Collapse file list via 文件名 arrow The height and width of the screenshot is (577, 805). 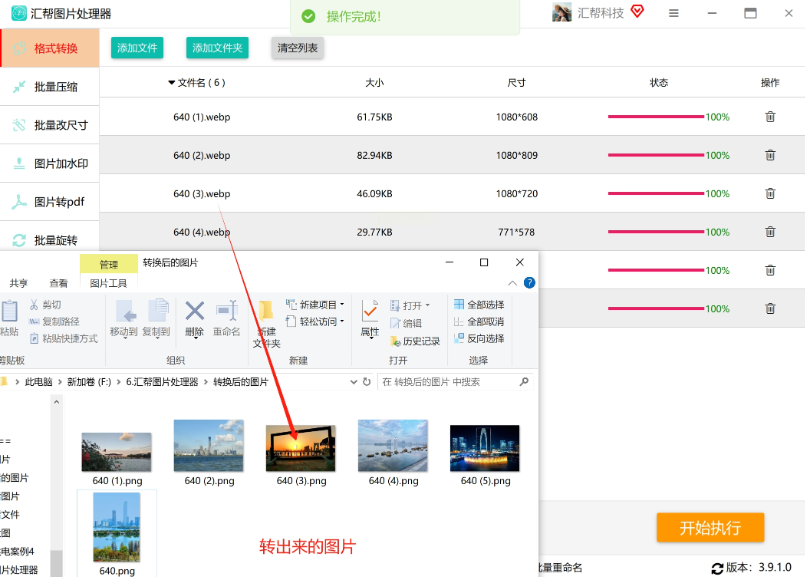(x=172, y=83)
